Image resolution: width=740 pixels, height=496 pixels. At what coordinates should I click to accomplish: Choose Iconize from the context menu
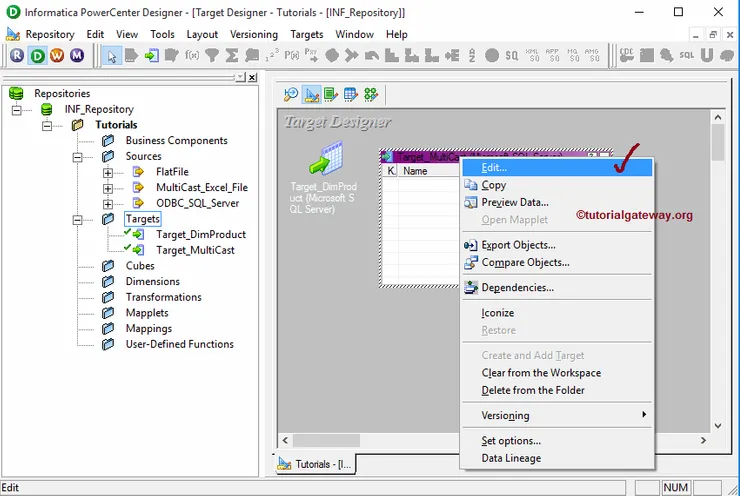click(557, 313)
